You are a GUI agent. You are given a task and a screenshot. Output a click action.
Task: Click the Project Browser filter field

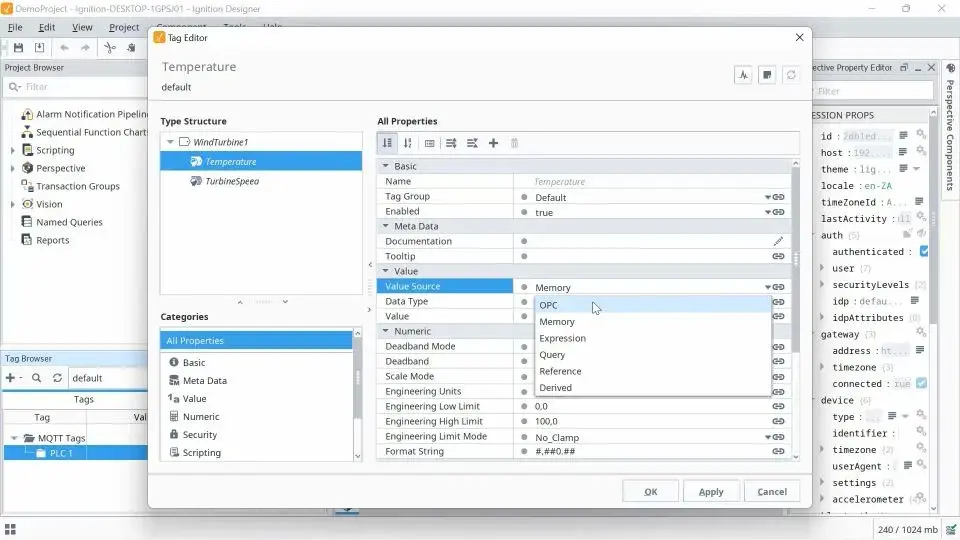[75, 87]
